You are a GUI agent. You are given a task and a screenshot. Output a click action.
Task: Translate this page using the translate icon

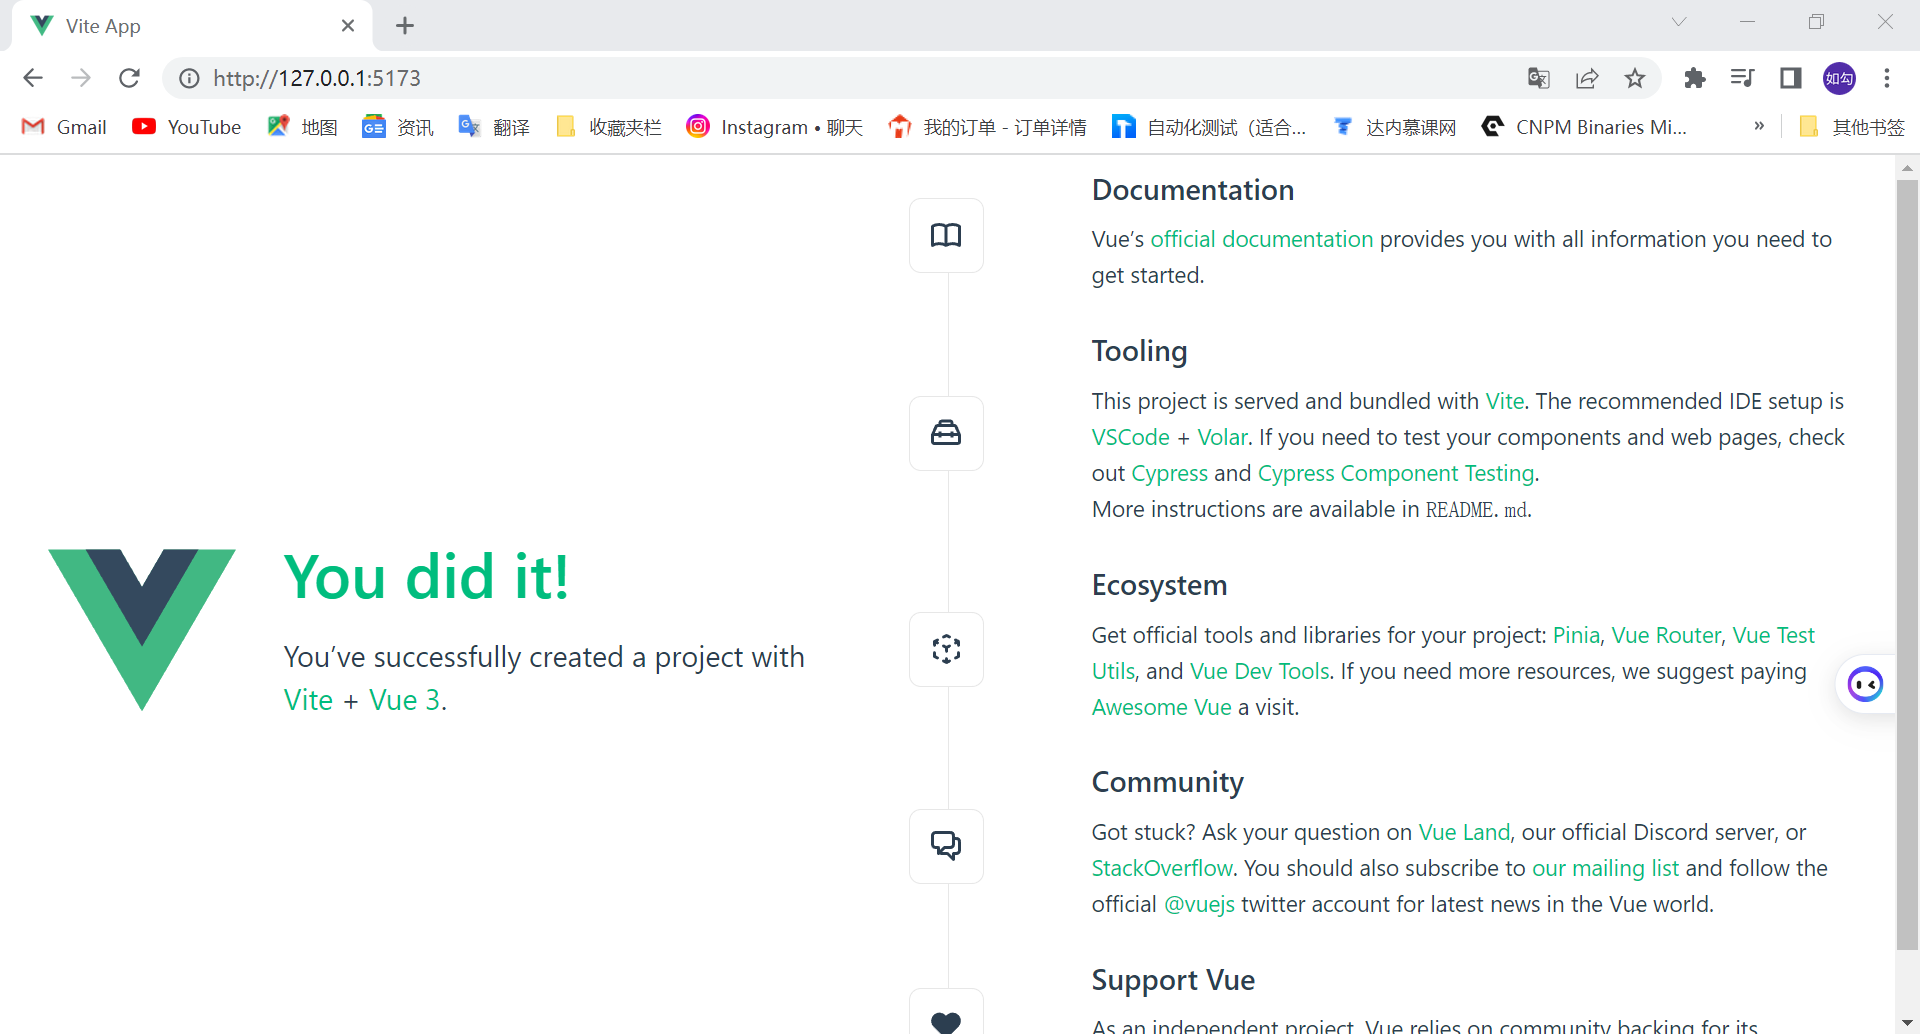1539,78
